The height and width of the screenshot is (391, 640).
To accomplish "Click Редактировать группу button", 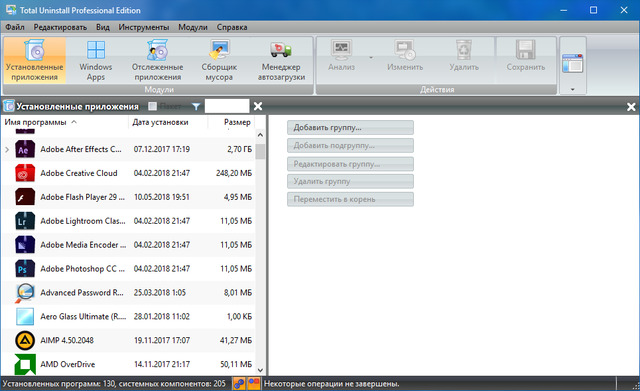I will [350, 164].
